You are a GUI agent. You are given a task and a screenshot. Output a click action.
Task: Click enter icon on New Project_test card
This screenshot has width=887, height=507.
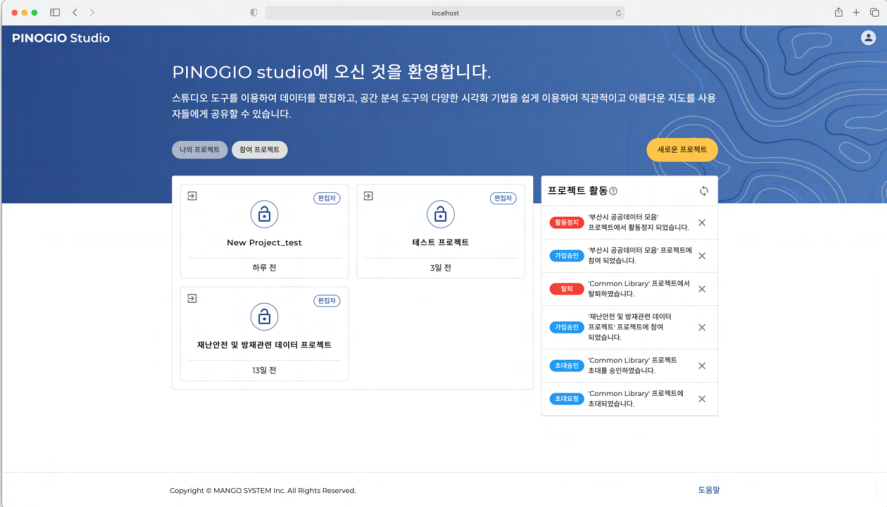192,196
